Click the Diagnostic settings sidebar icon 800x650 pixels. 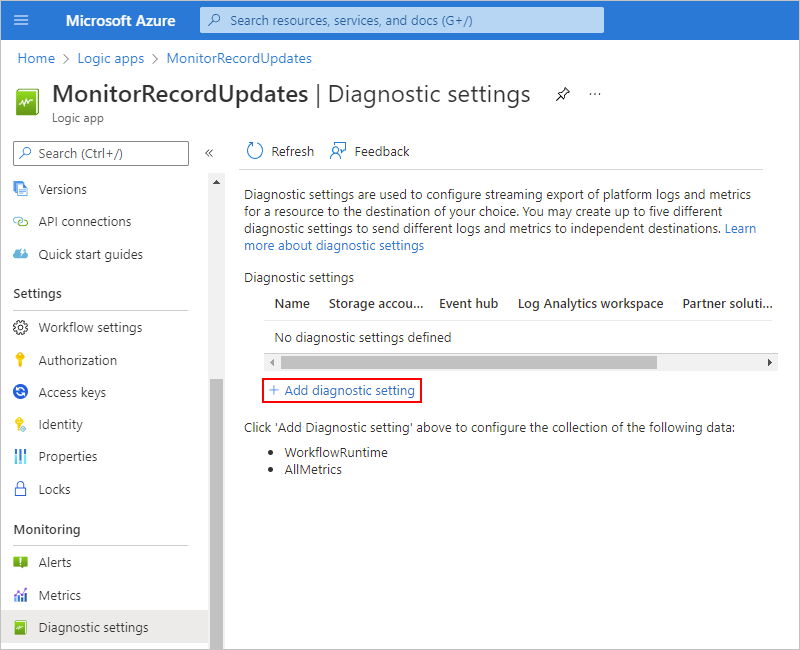coord(20,627)
